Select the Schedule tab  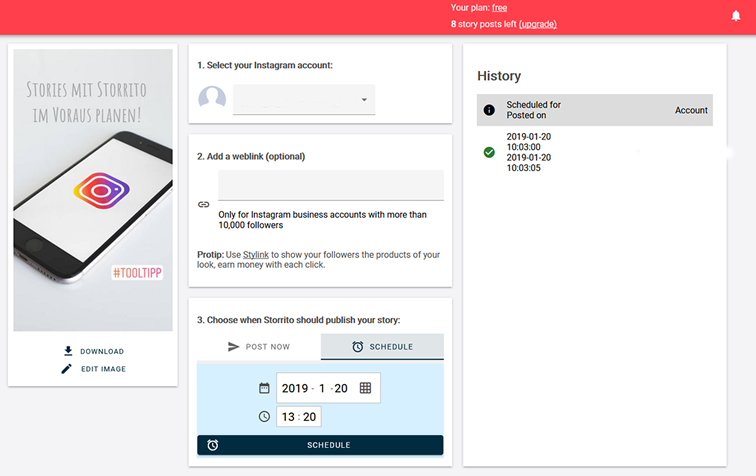[x=382, y=346]
